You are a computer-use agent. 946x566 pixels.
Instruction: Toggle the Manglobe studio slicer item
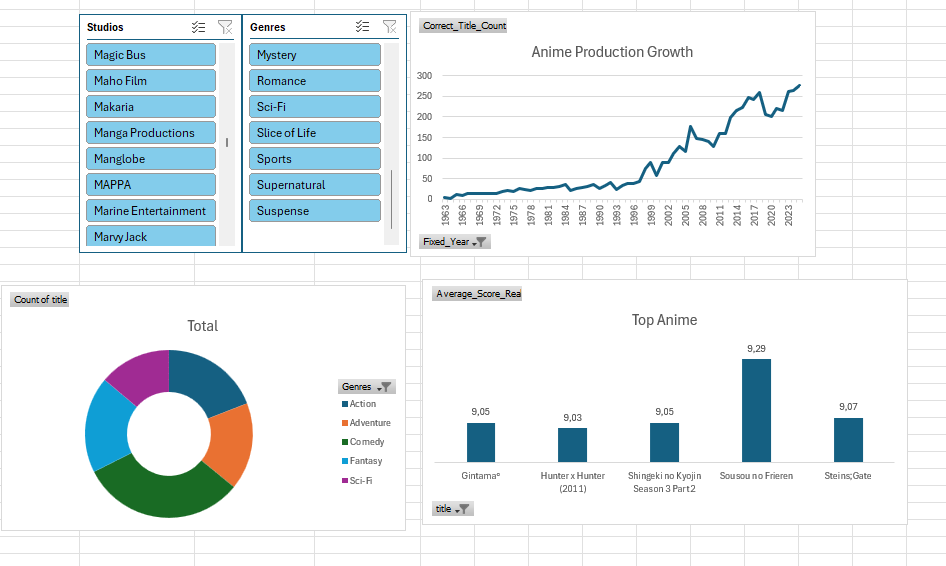coord(151,159)
